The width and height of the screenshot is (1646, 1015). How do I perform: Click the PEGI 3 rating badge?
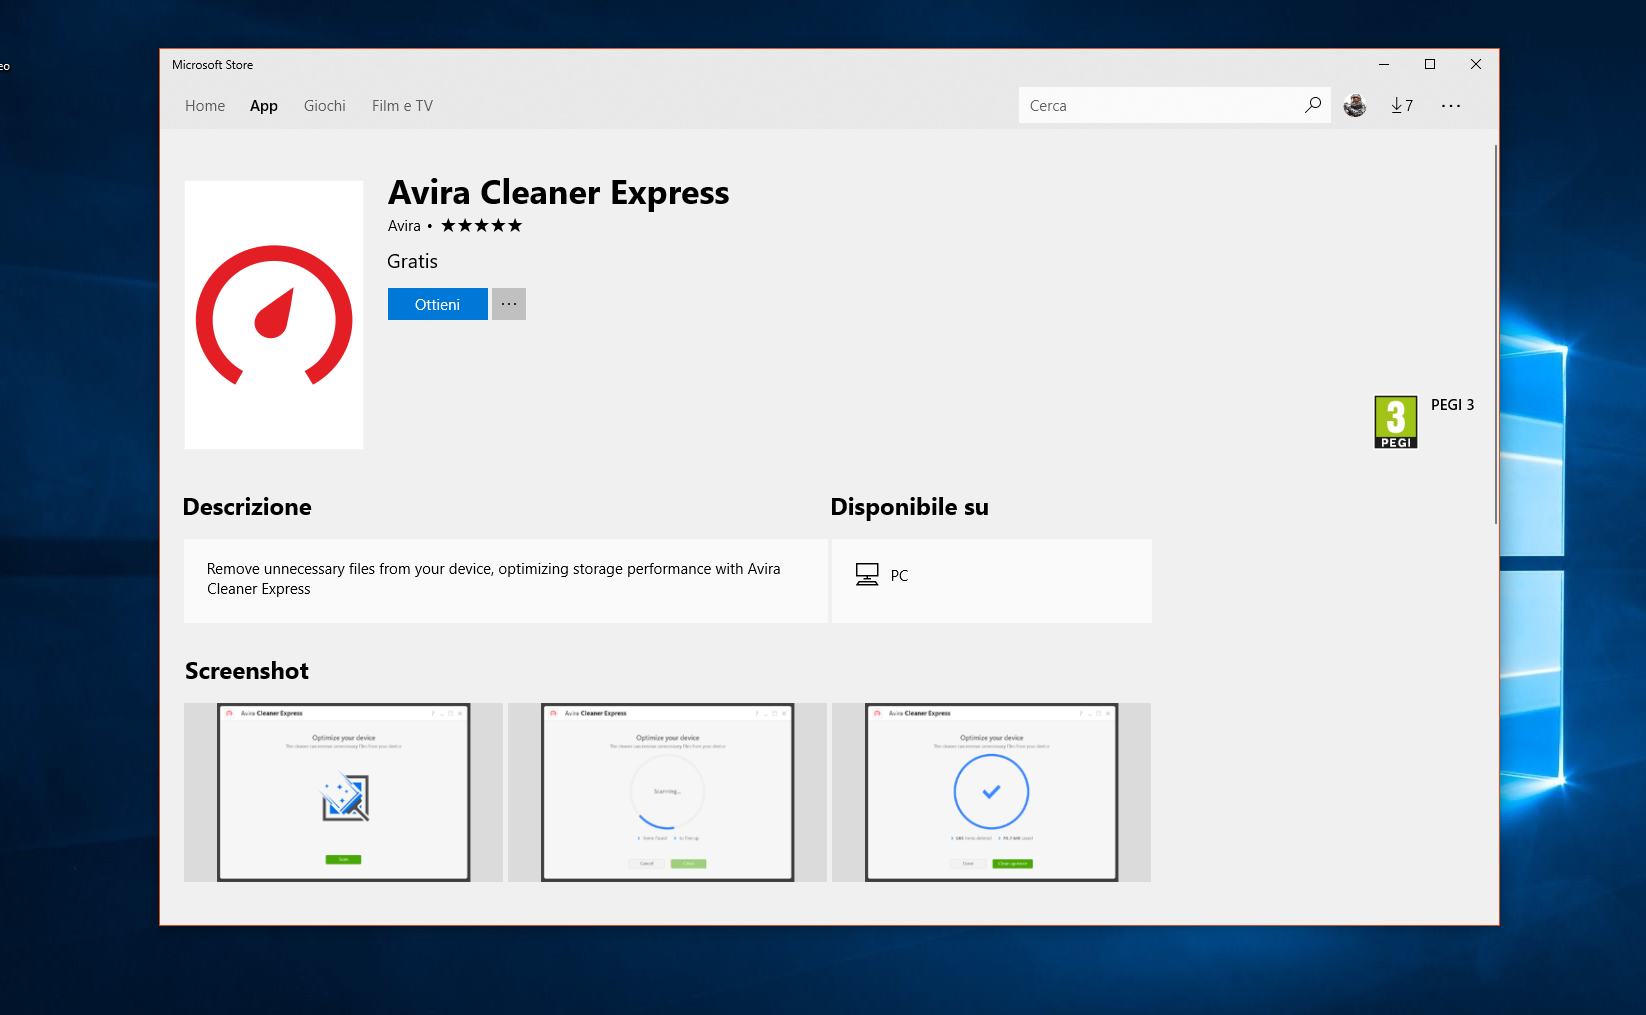pos(1396,422)
